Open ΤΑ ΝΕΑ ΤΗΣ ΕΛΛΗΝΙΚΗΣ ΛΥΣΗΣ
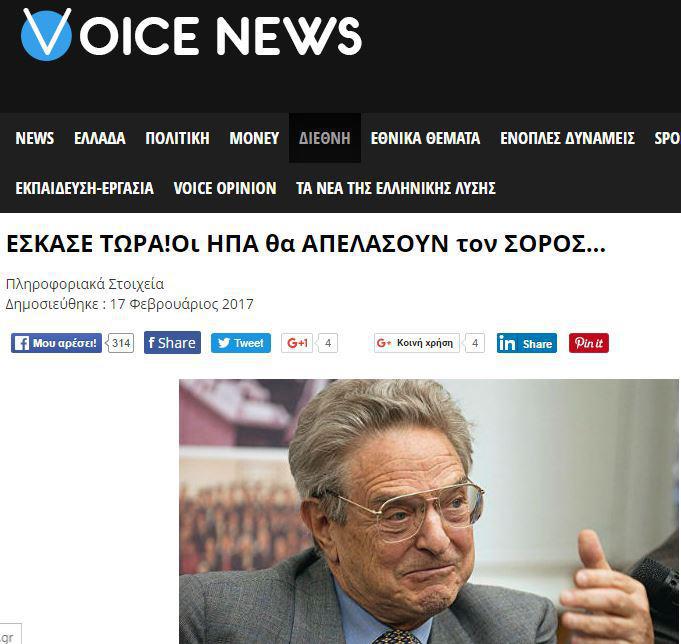The height and width of the screenshot is (644, 681). [x=396, y=188]
